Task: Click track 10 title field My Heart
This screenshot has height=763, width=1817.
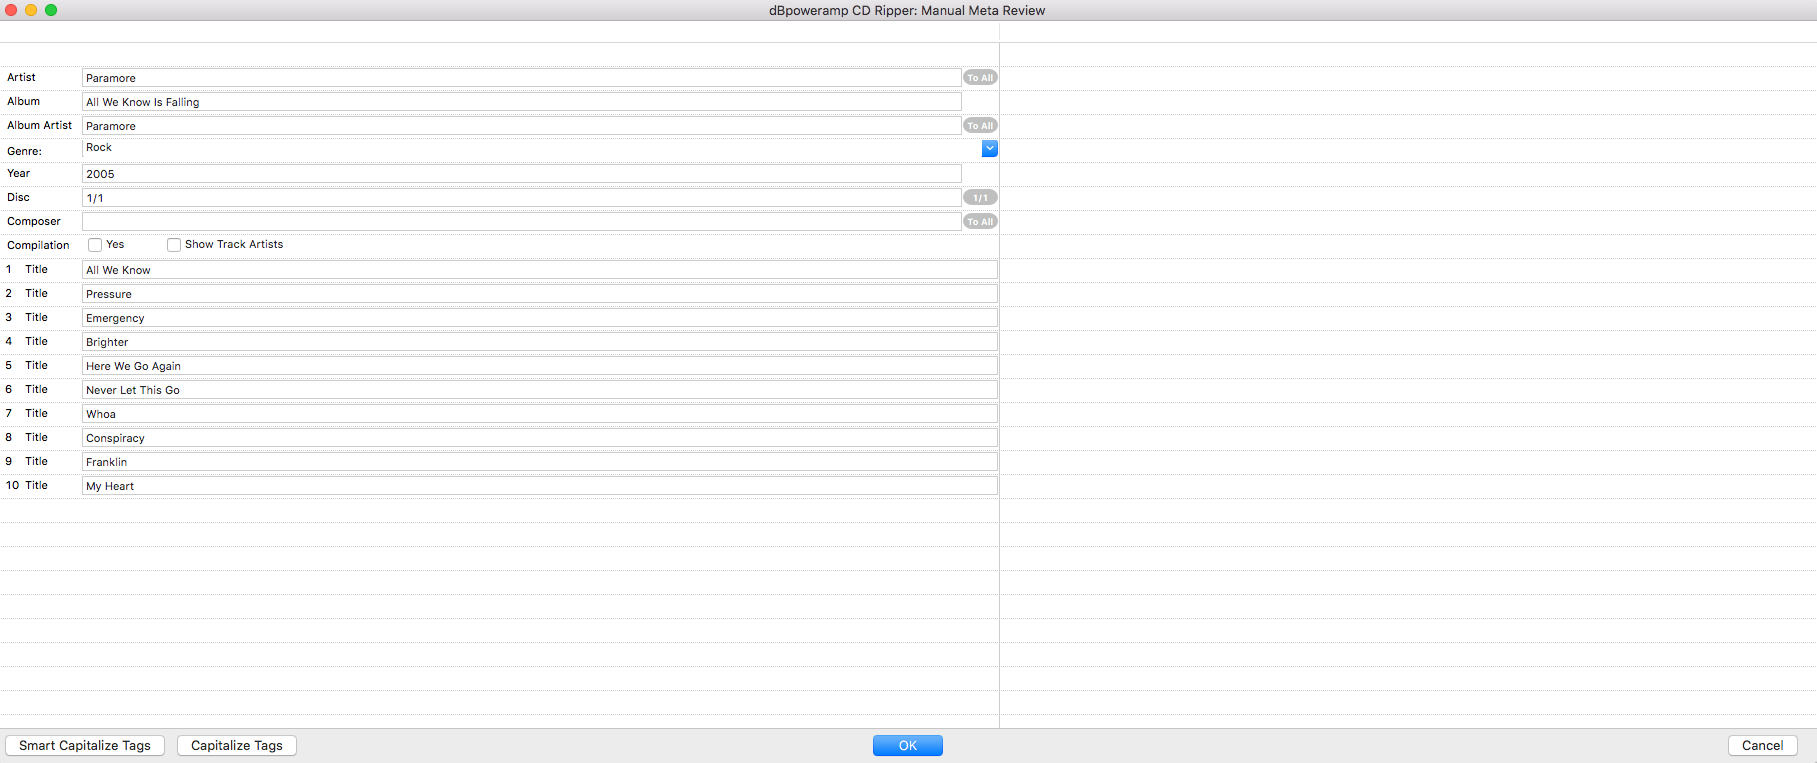Action: 539,486
